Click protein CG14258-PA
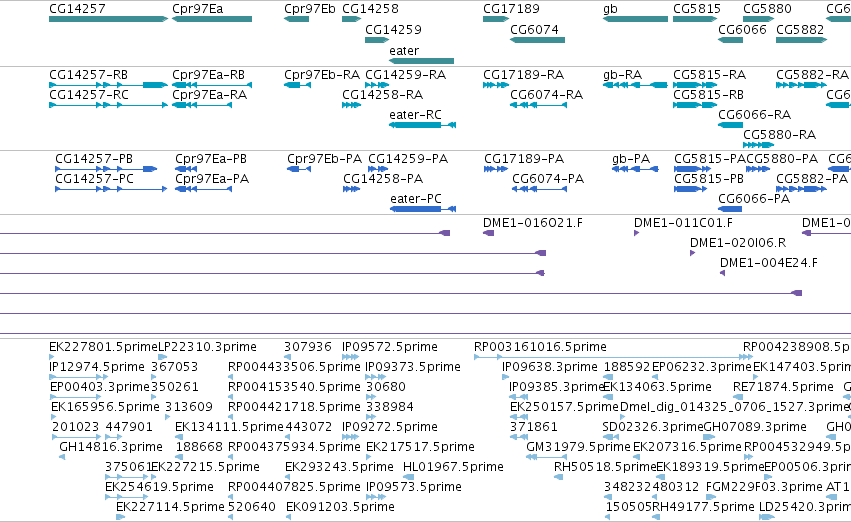Viewport: 851px width, 522px height. pyautogui.click(x=352, y=189)
